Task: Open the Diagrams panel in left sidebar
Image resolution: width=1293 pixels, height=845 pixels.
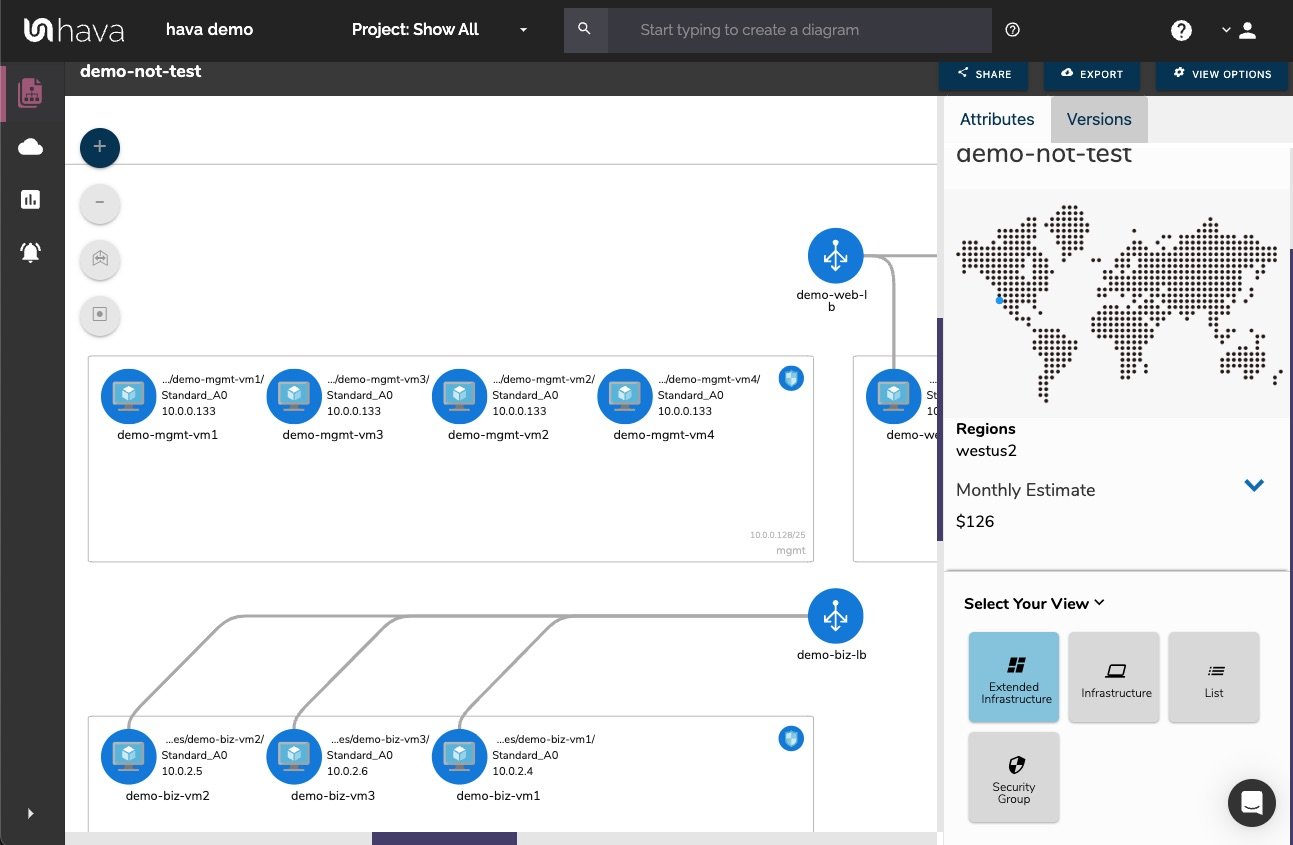Action: pos(30,92)
